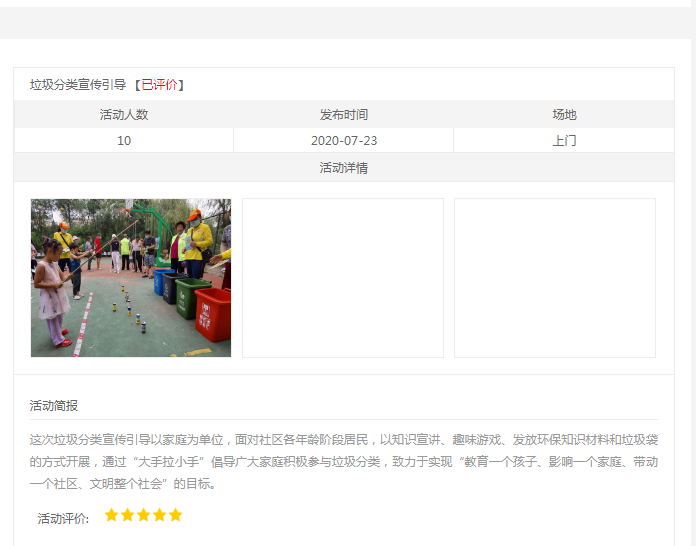Click the fifth rating star

pyautogui.click(x=176, y=515)
